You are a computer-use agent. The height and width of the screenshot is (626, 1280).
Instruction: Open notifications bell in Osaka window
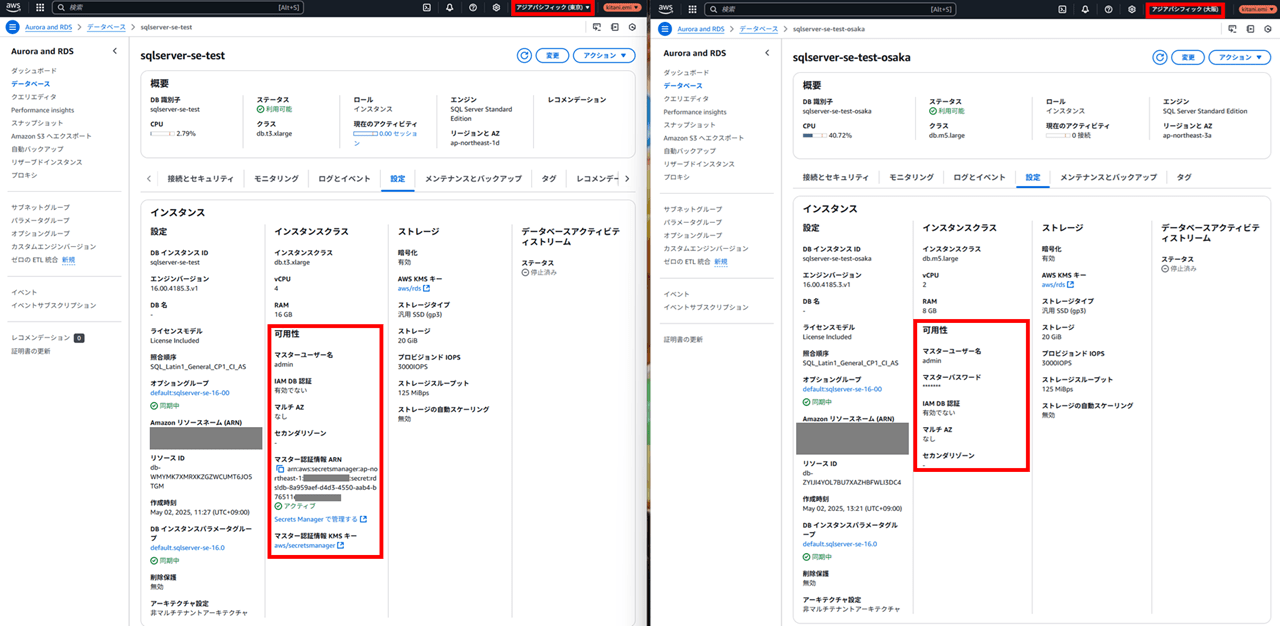click(1086, 8)
